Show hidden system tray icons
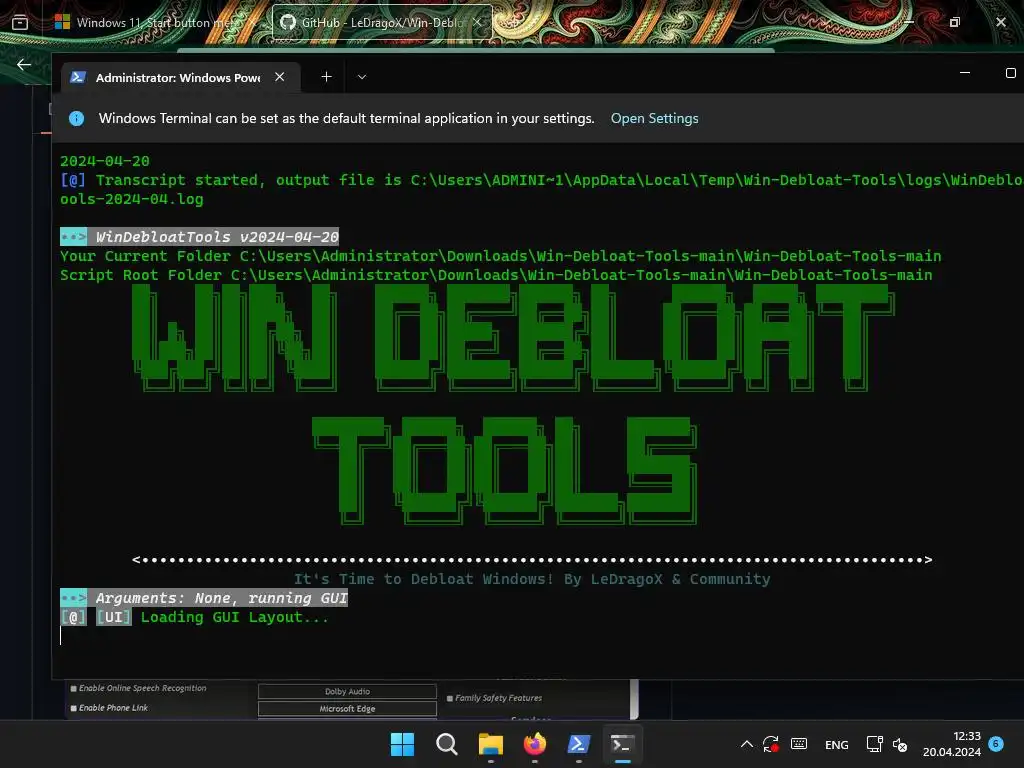Screen dimensions: 1024x768 (747, 744)
